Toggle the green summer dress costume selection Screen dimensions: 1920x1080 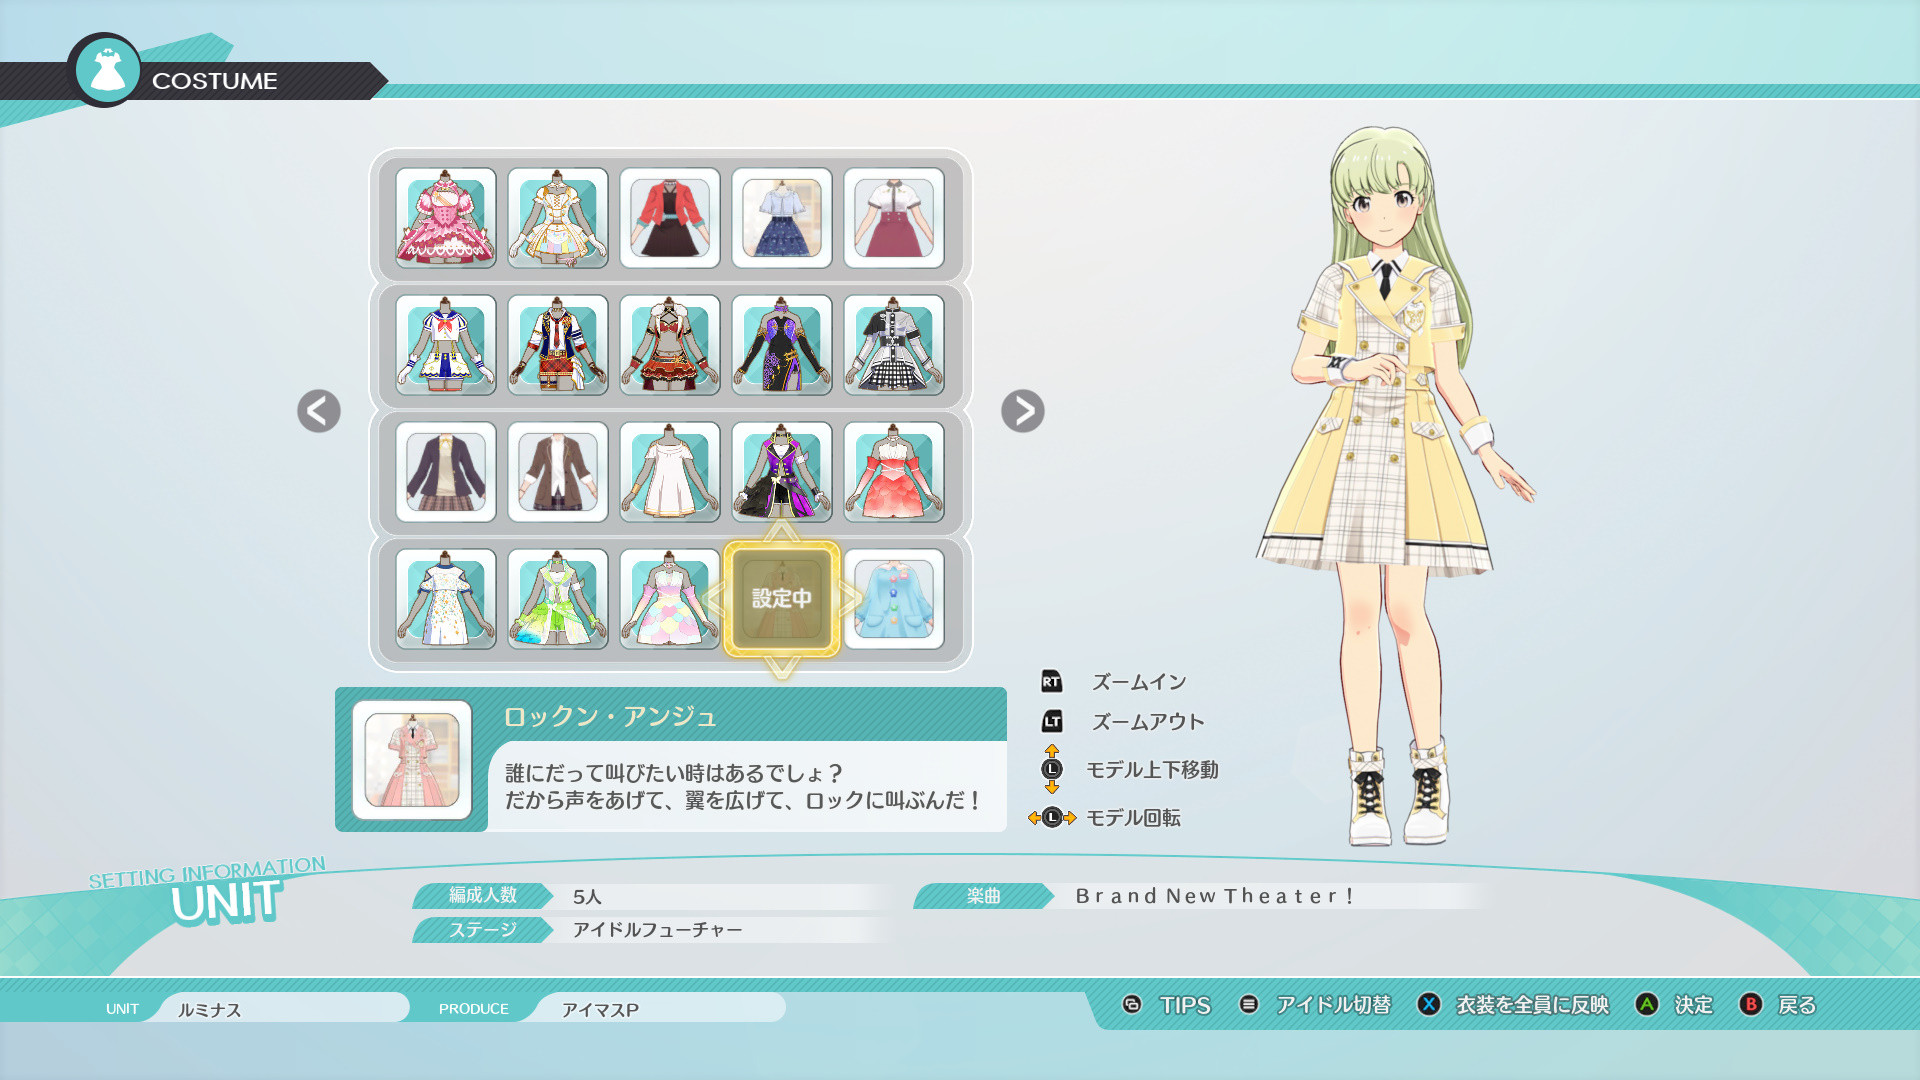(x=557, y=598)
